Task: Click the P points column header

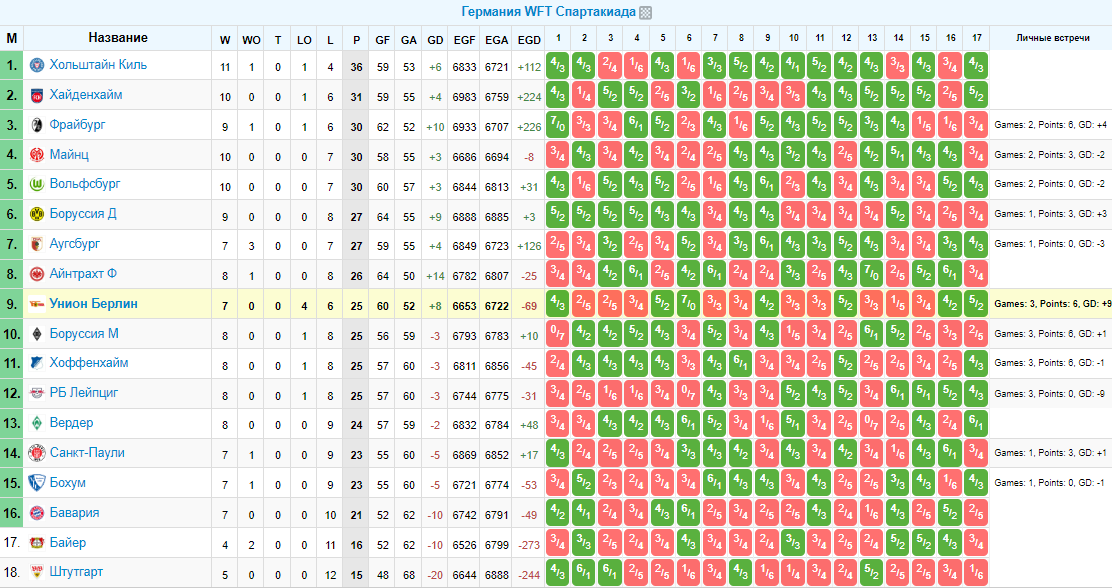Action: click(x=356, y=40)
